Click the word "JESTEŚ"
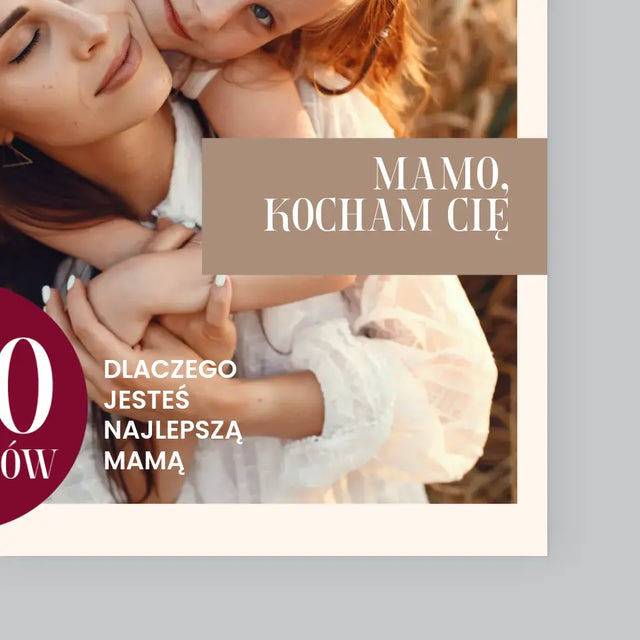Screen dimensions: 640x640 [x=147, y=399]
